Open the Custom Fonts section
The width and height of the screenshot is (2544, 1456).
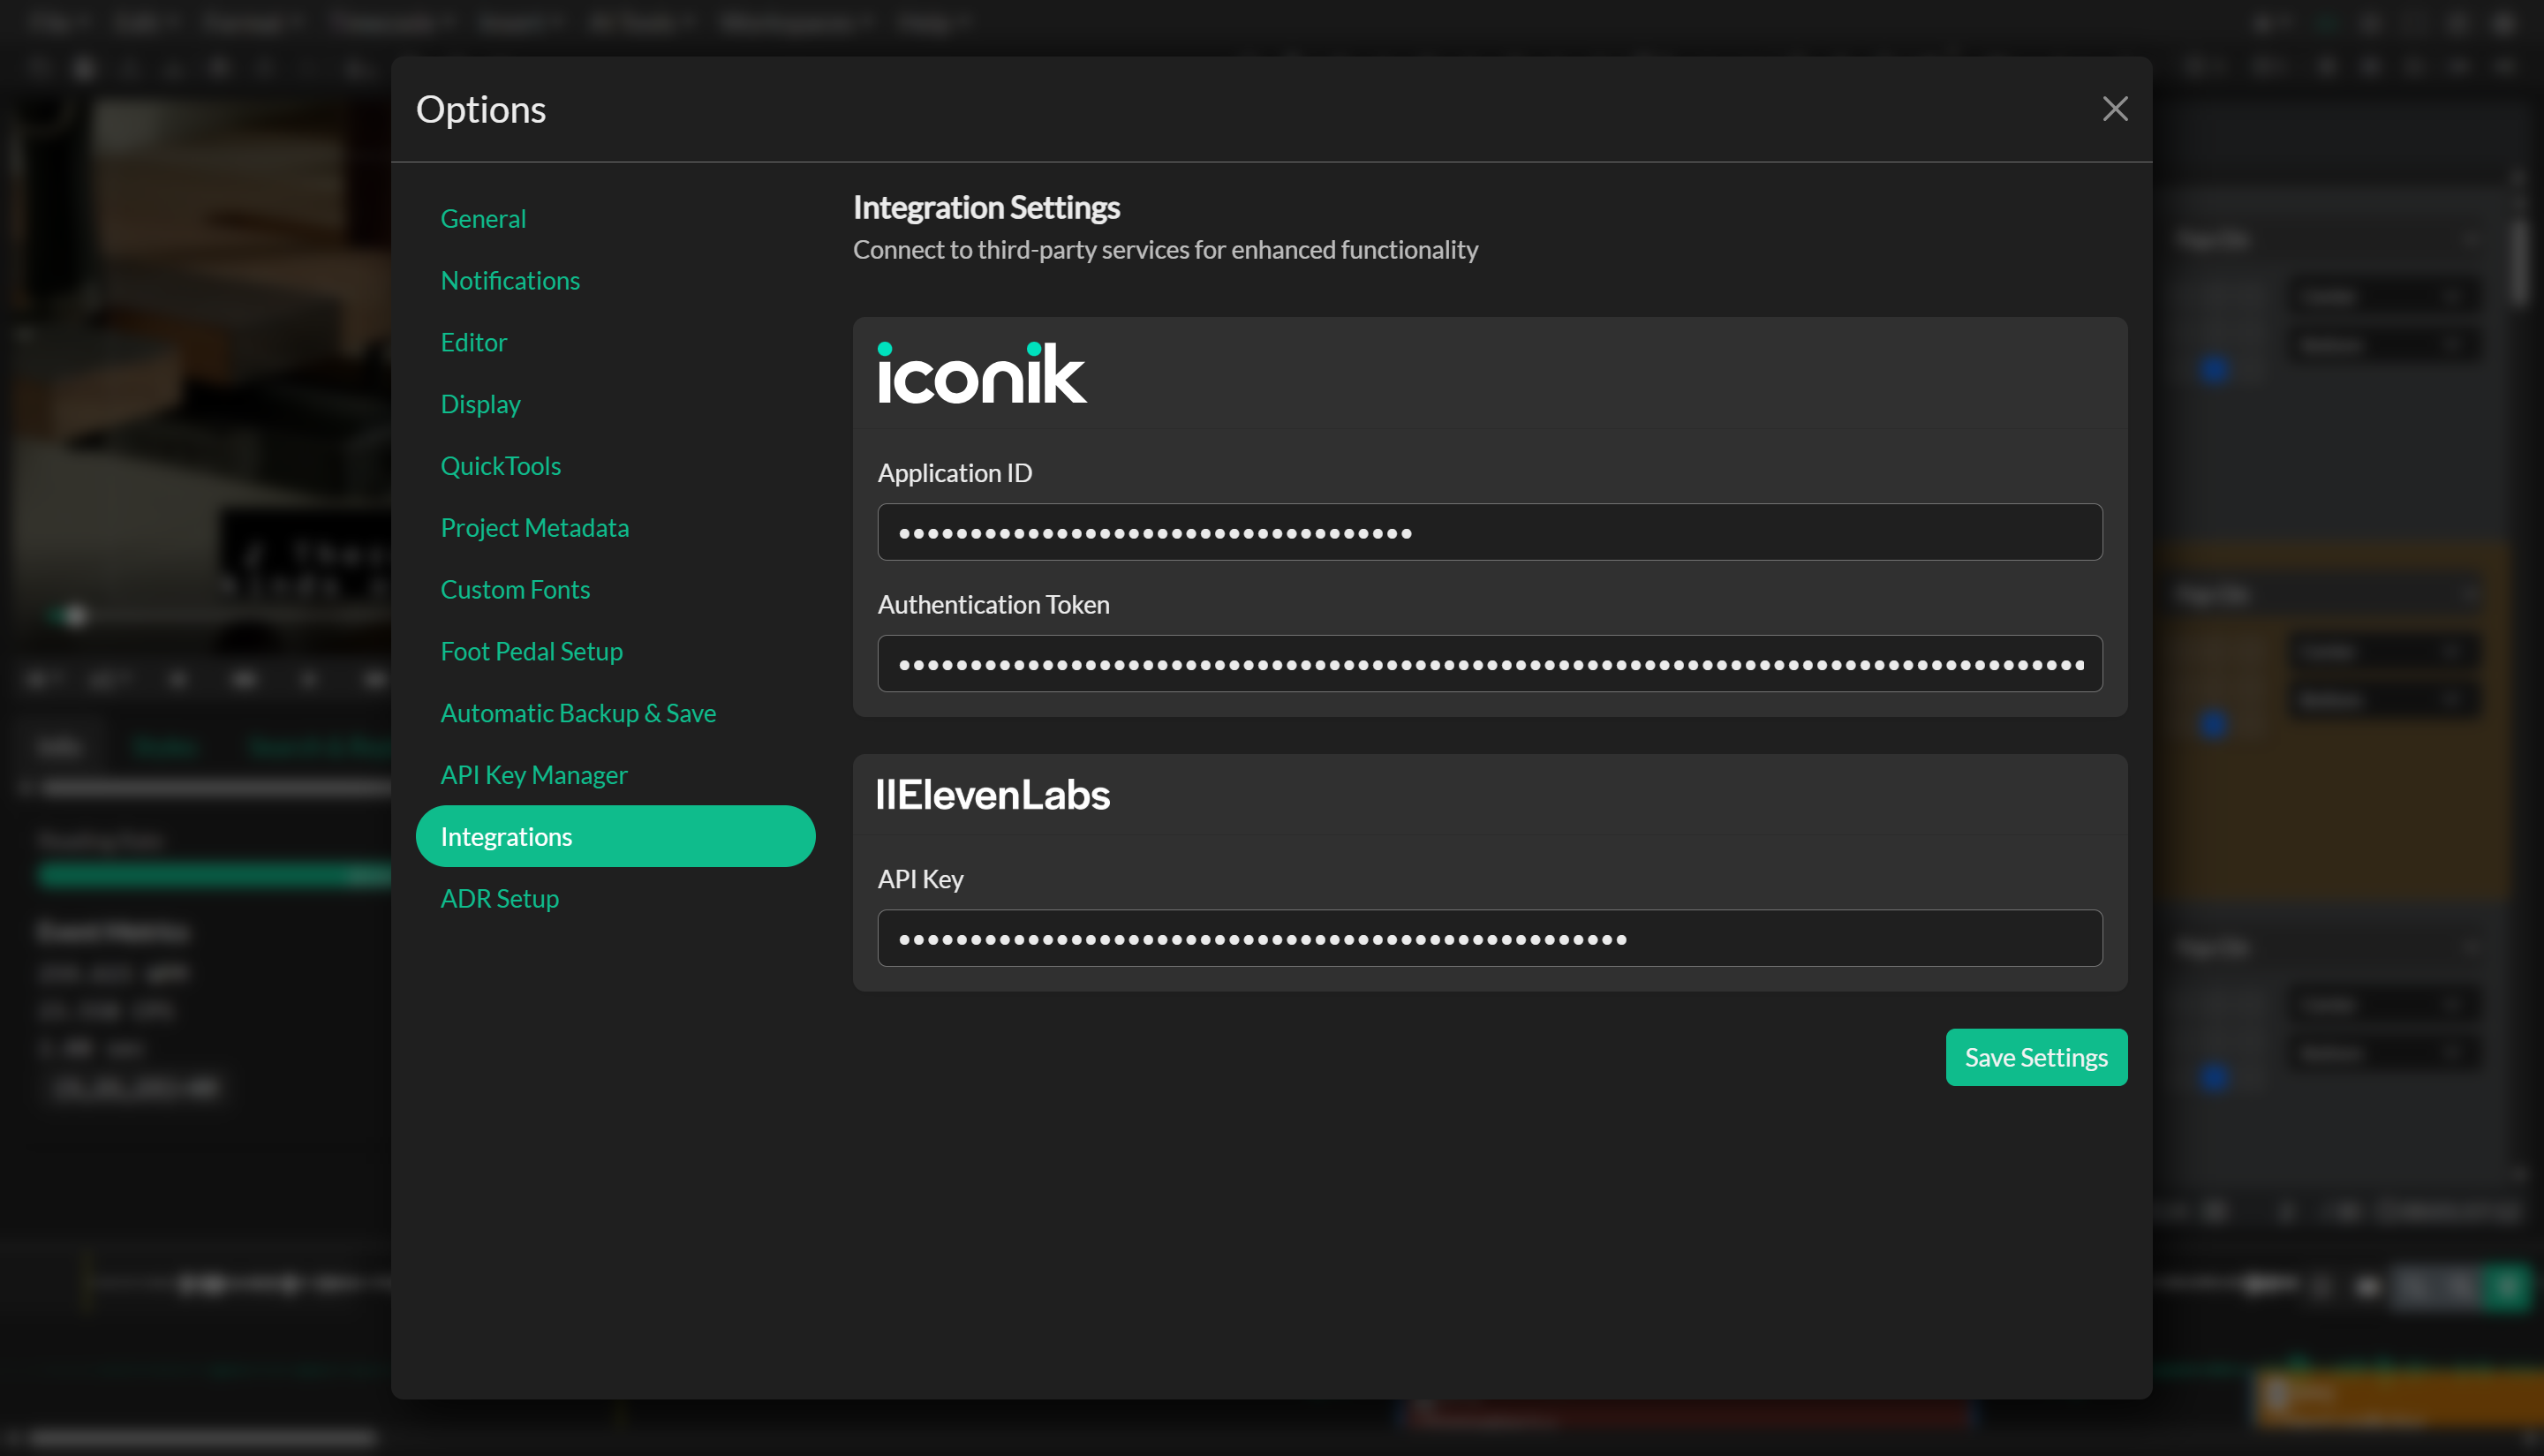coord(515,589)
